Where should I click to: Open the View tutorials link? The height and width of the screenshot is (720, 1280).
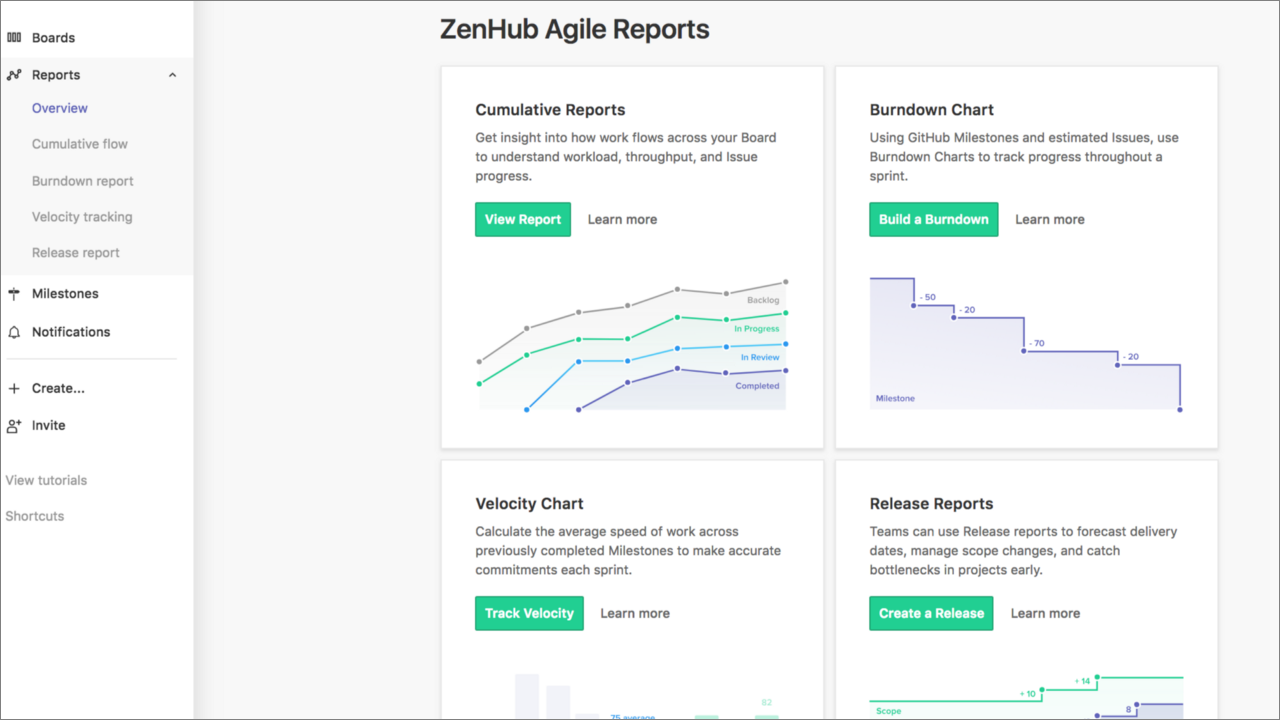tap(46, 481)
